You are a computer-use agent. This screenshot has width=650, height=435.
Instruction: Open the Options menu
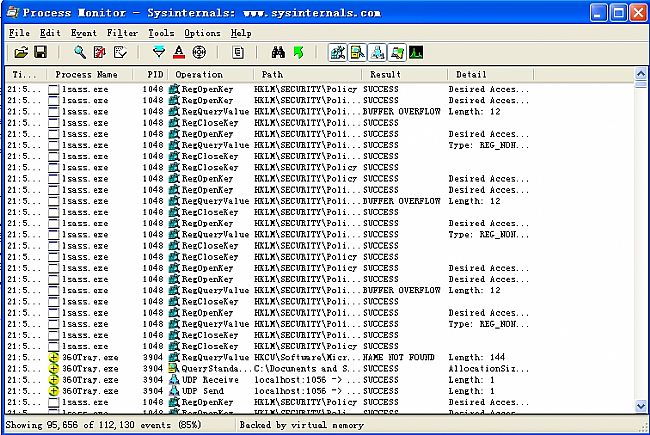click(202, 33)
